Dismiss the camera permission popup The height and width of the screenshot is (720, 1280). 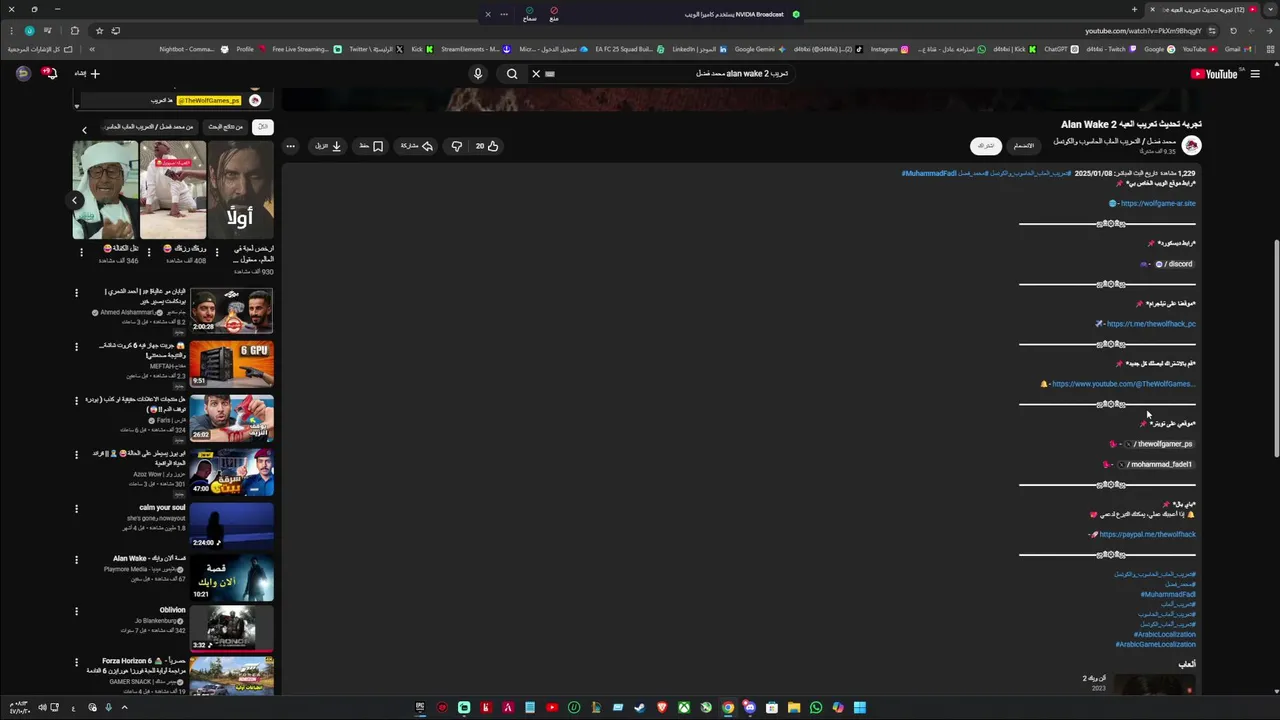point(488,14)
